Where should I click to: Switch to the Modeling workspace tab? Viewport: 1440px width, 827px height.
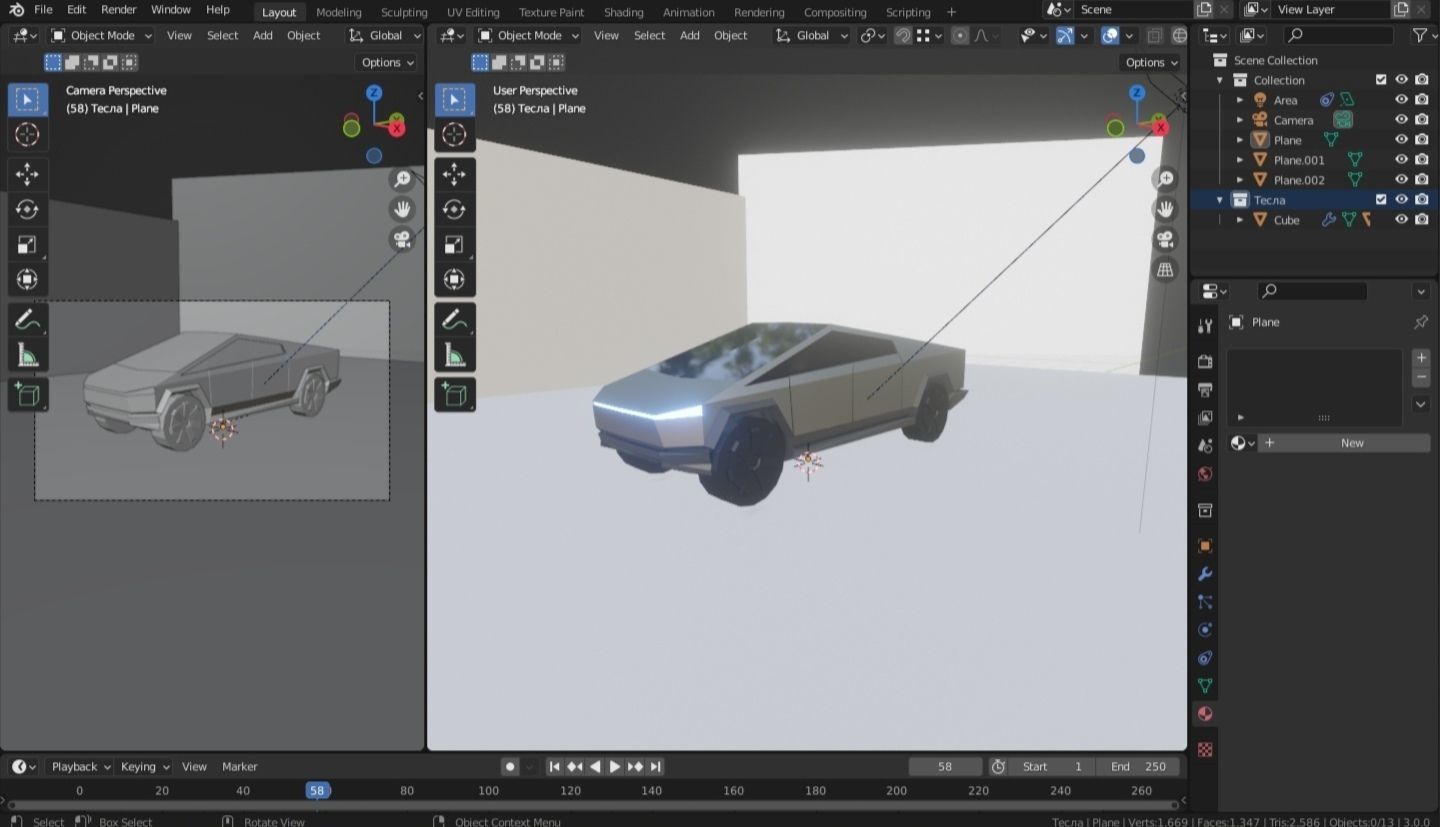pos(339,12)
